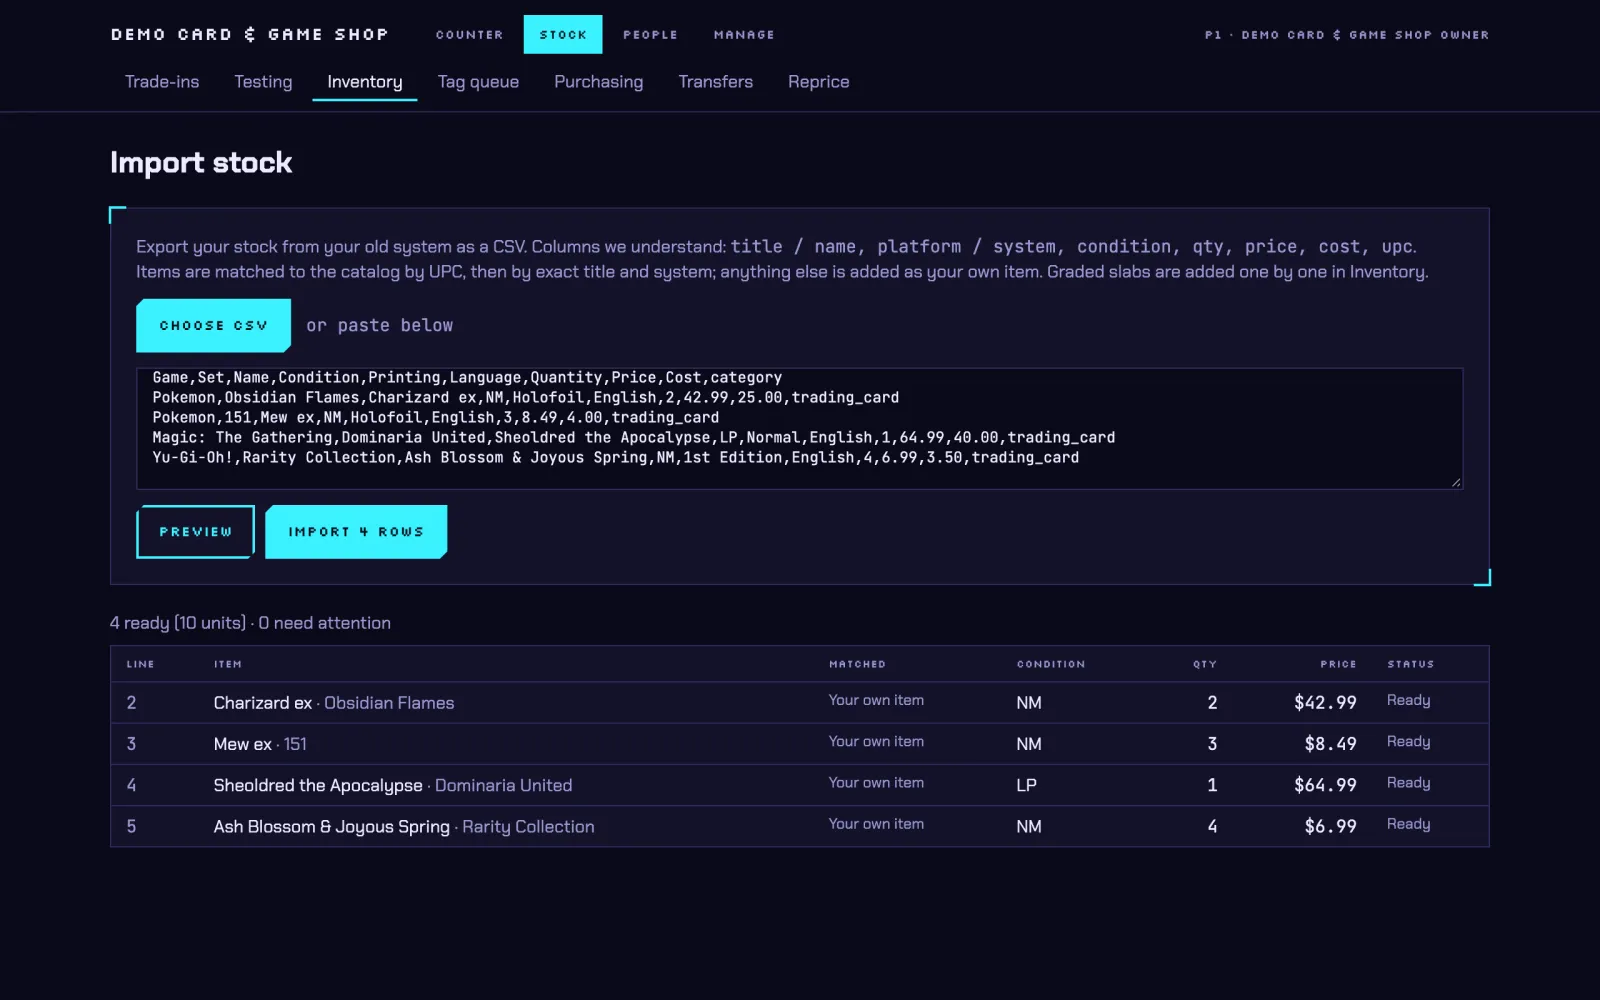Viewport: 1600px width, 1000px height.
Task: Click the Price column header
Action: point(1338,664)
